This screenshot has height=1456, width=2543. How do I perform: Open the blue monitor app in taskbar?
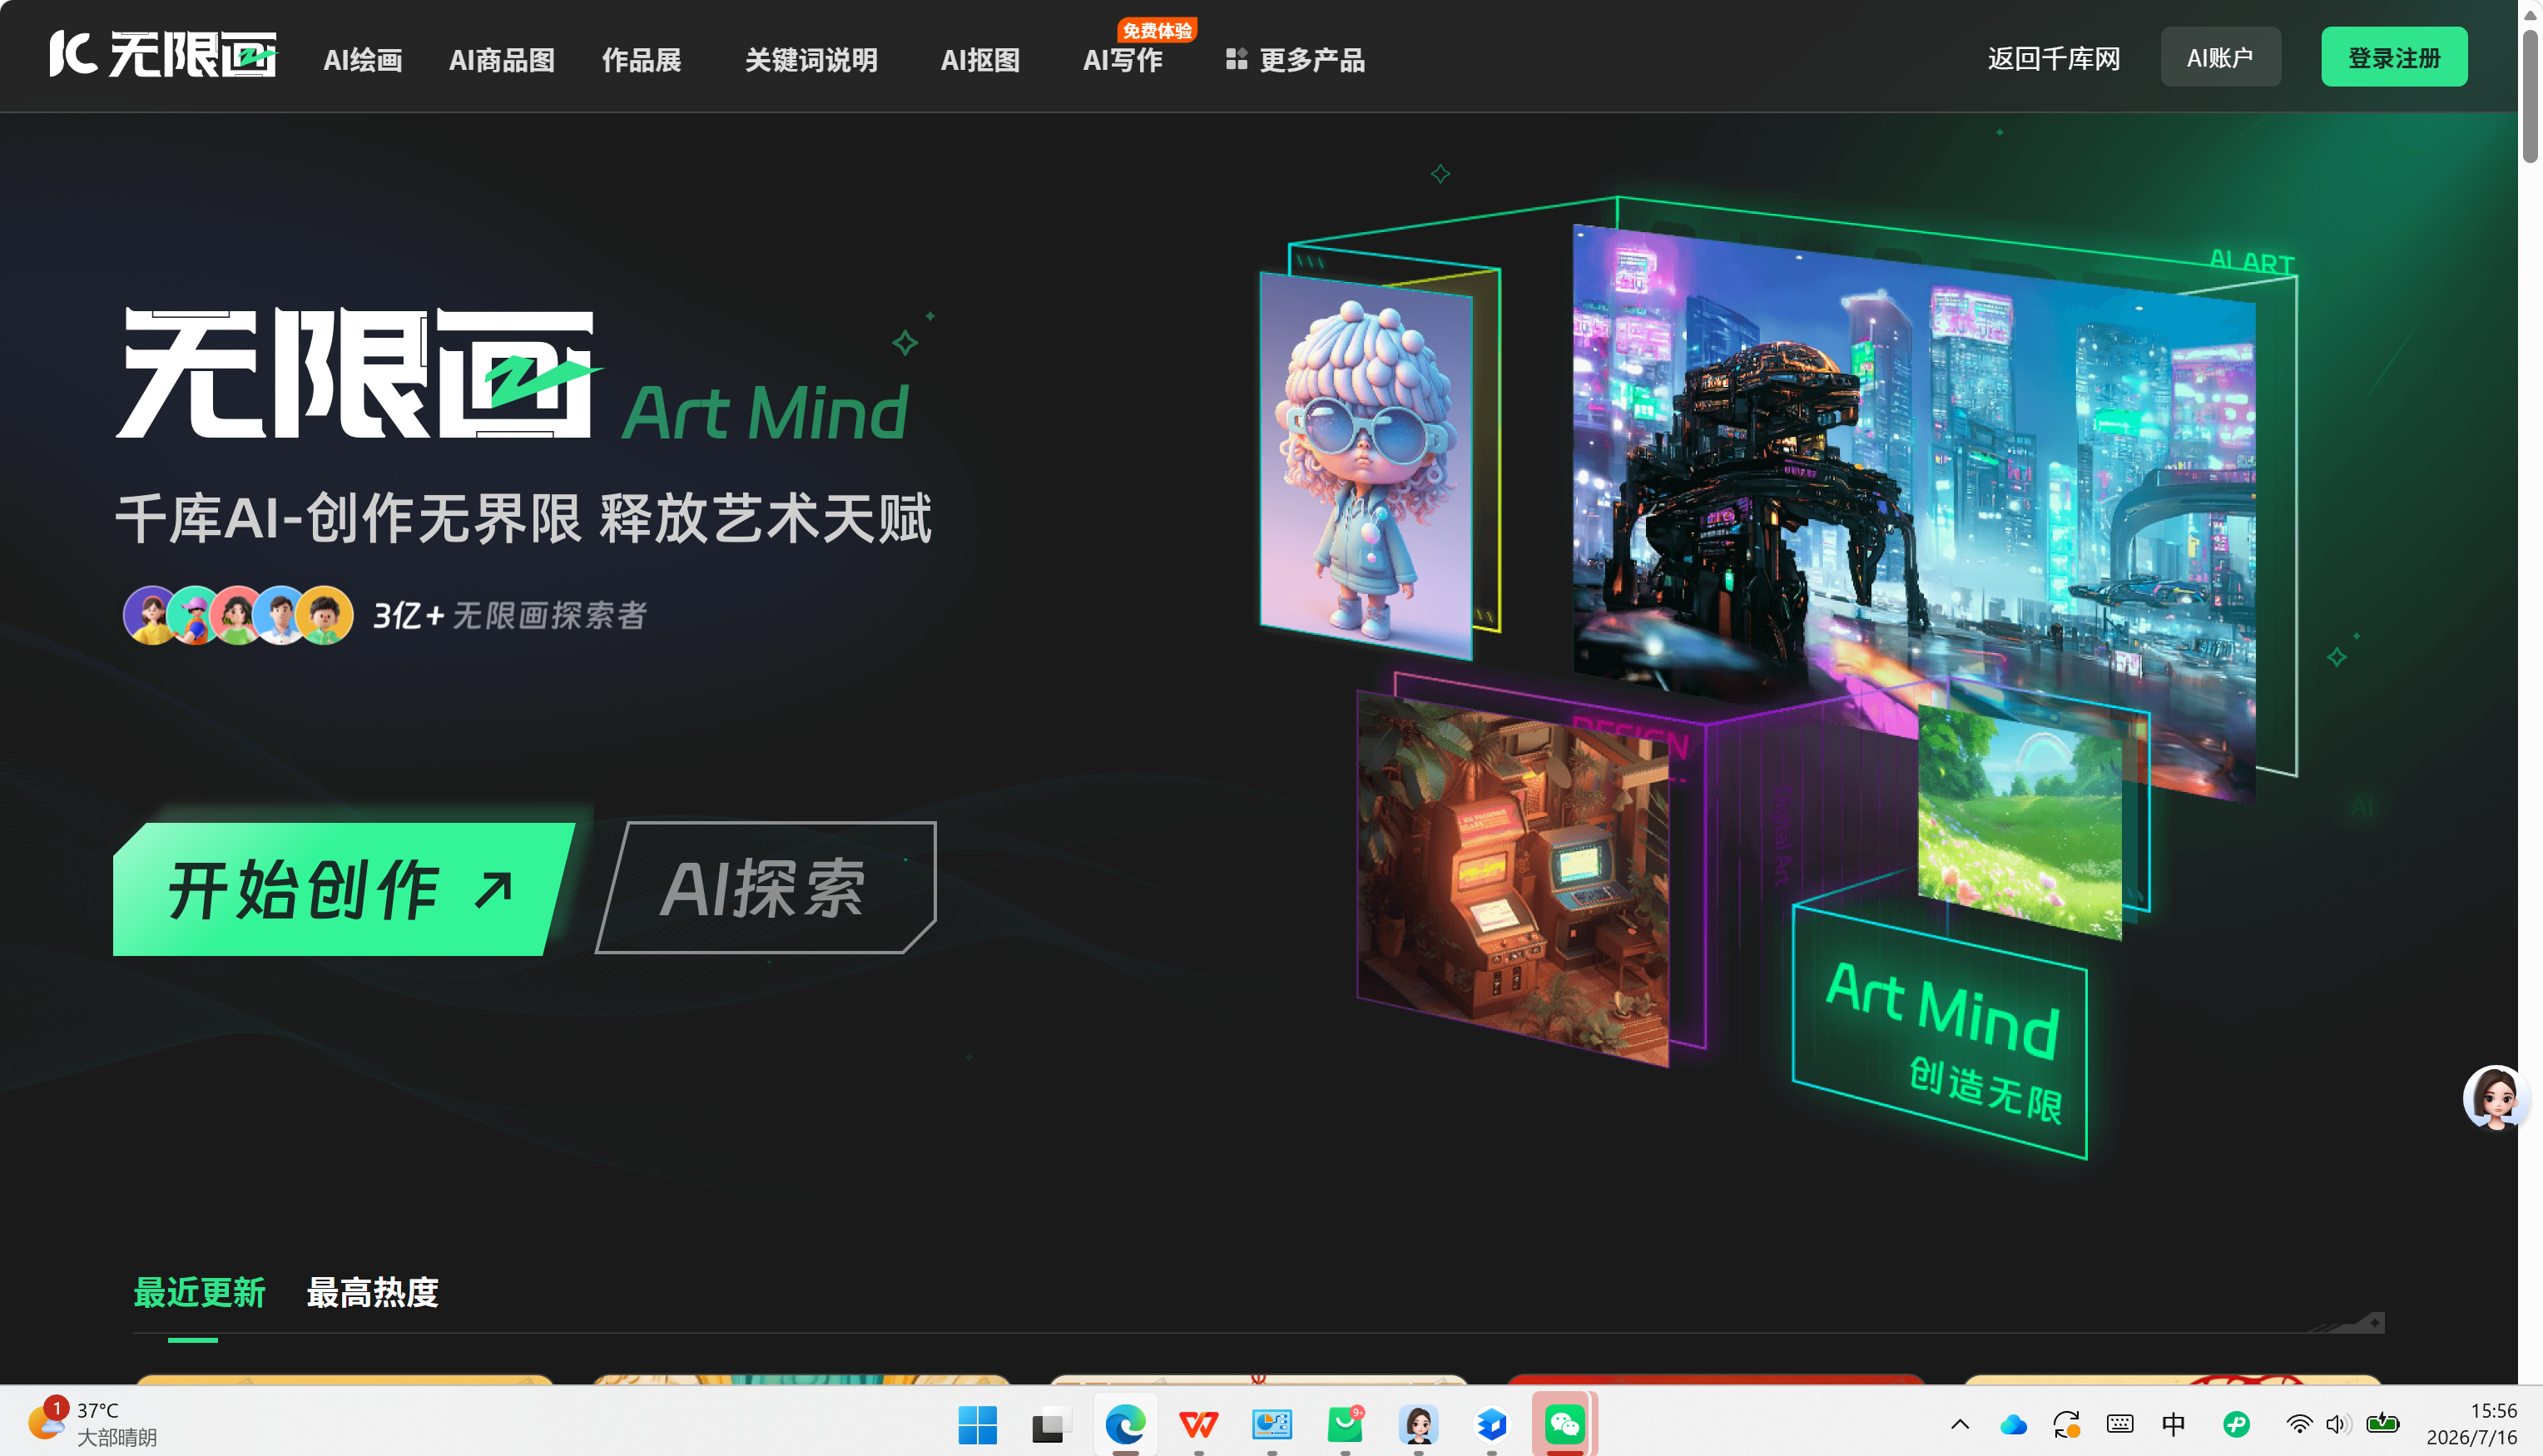(x=1272, y=1424)
